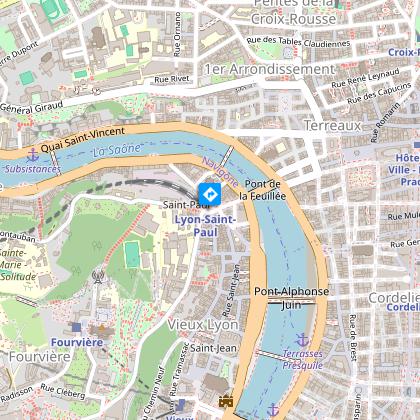420x420 pixels.
Task: Select the anchor icon at the bottom of the Saône
Action: click(273, 410)
